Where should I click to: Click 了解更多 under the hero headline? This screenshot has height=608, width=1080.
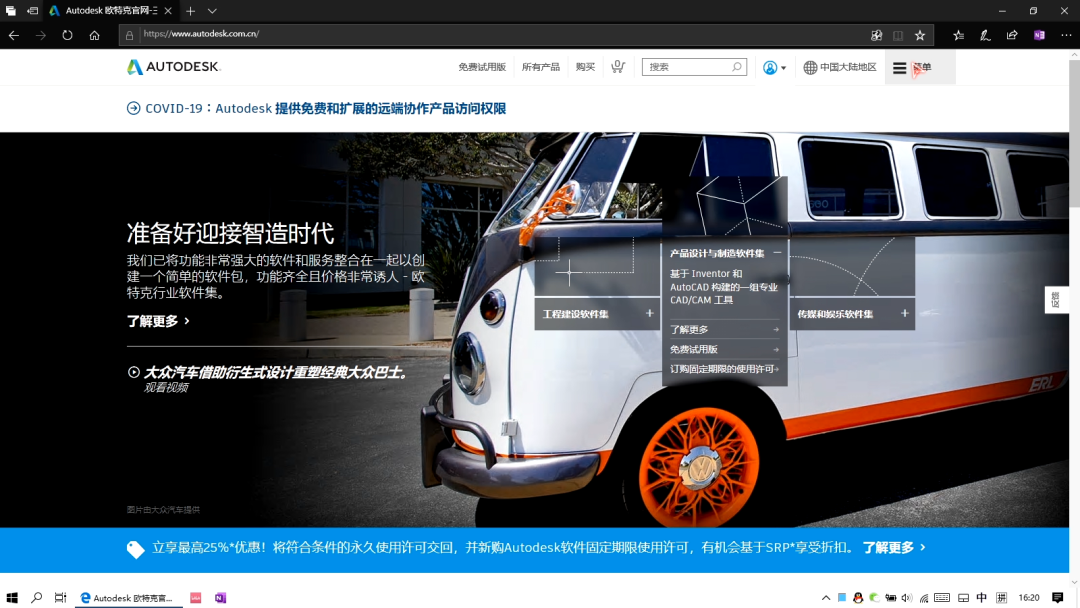point(158,321)
